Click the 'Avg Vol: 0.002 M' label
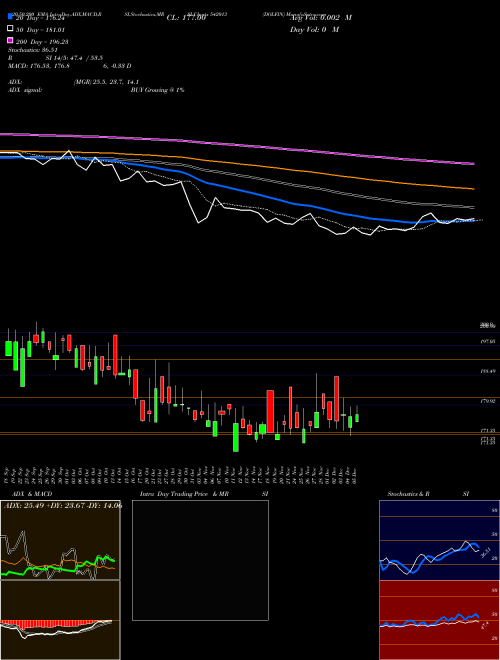Image resolution: width=500 pixels, height=660 pixels. click(x=321, y=18)
